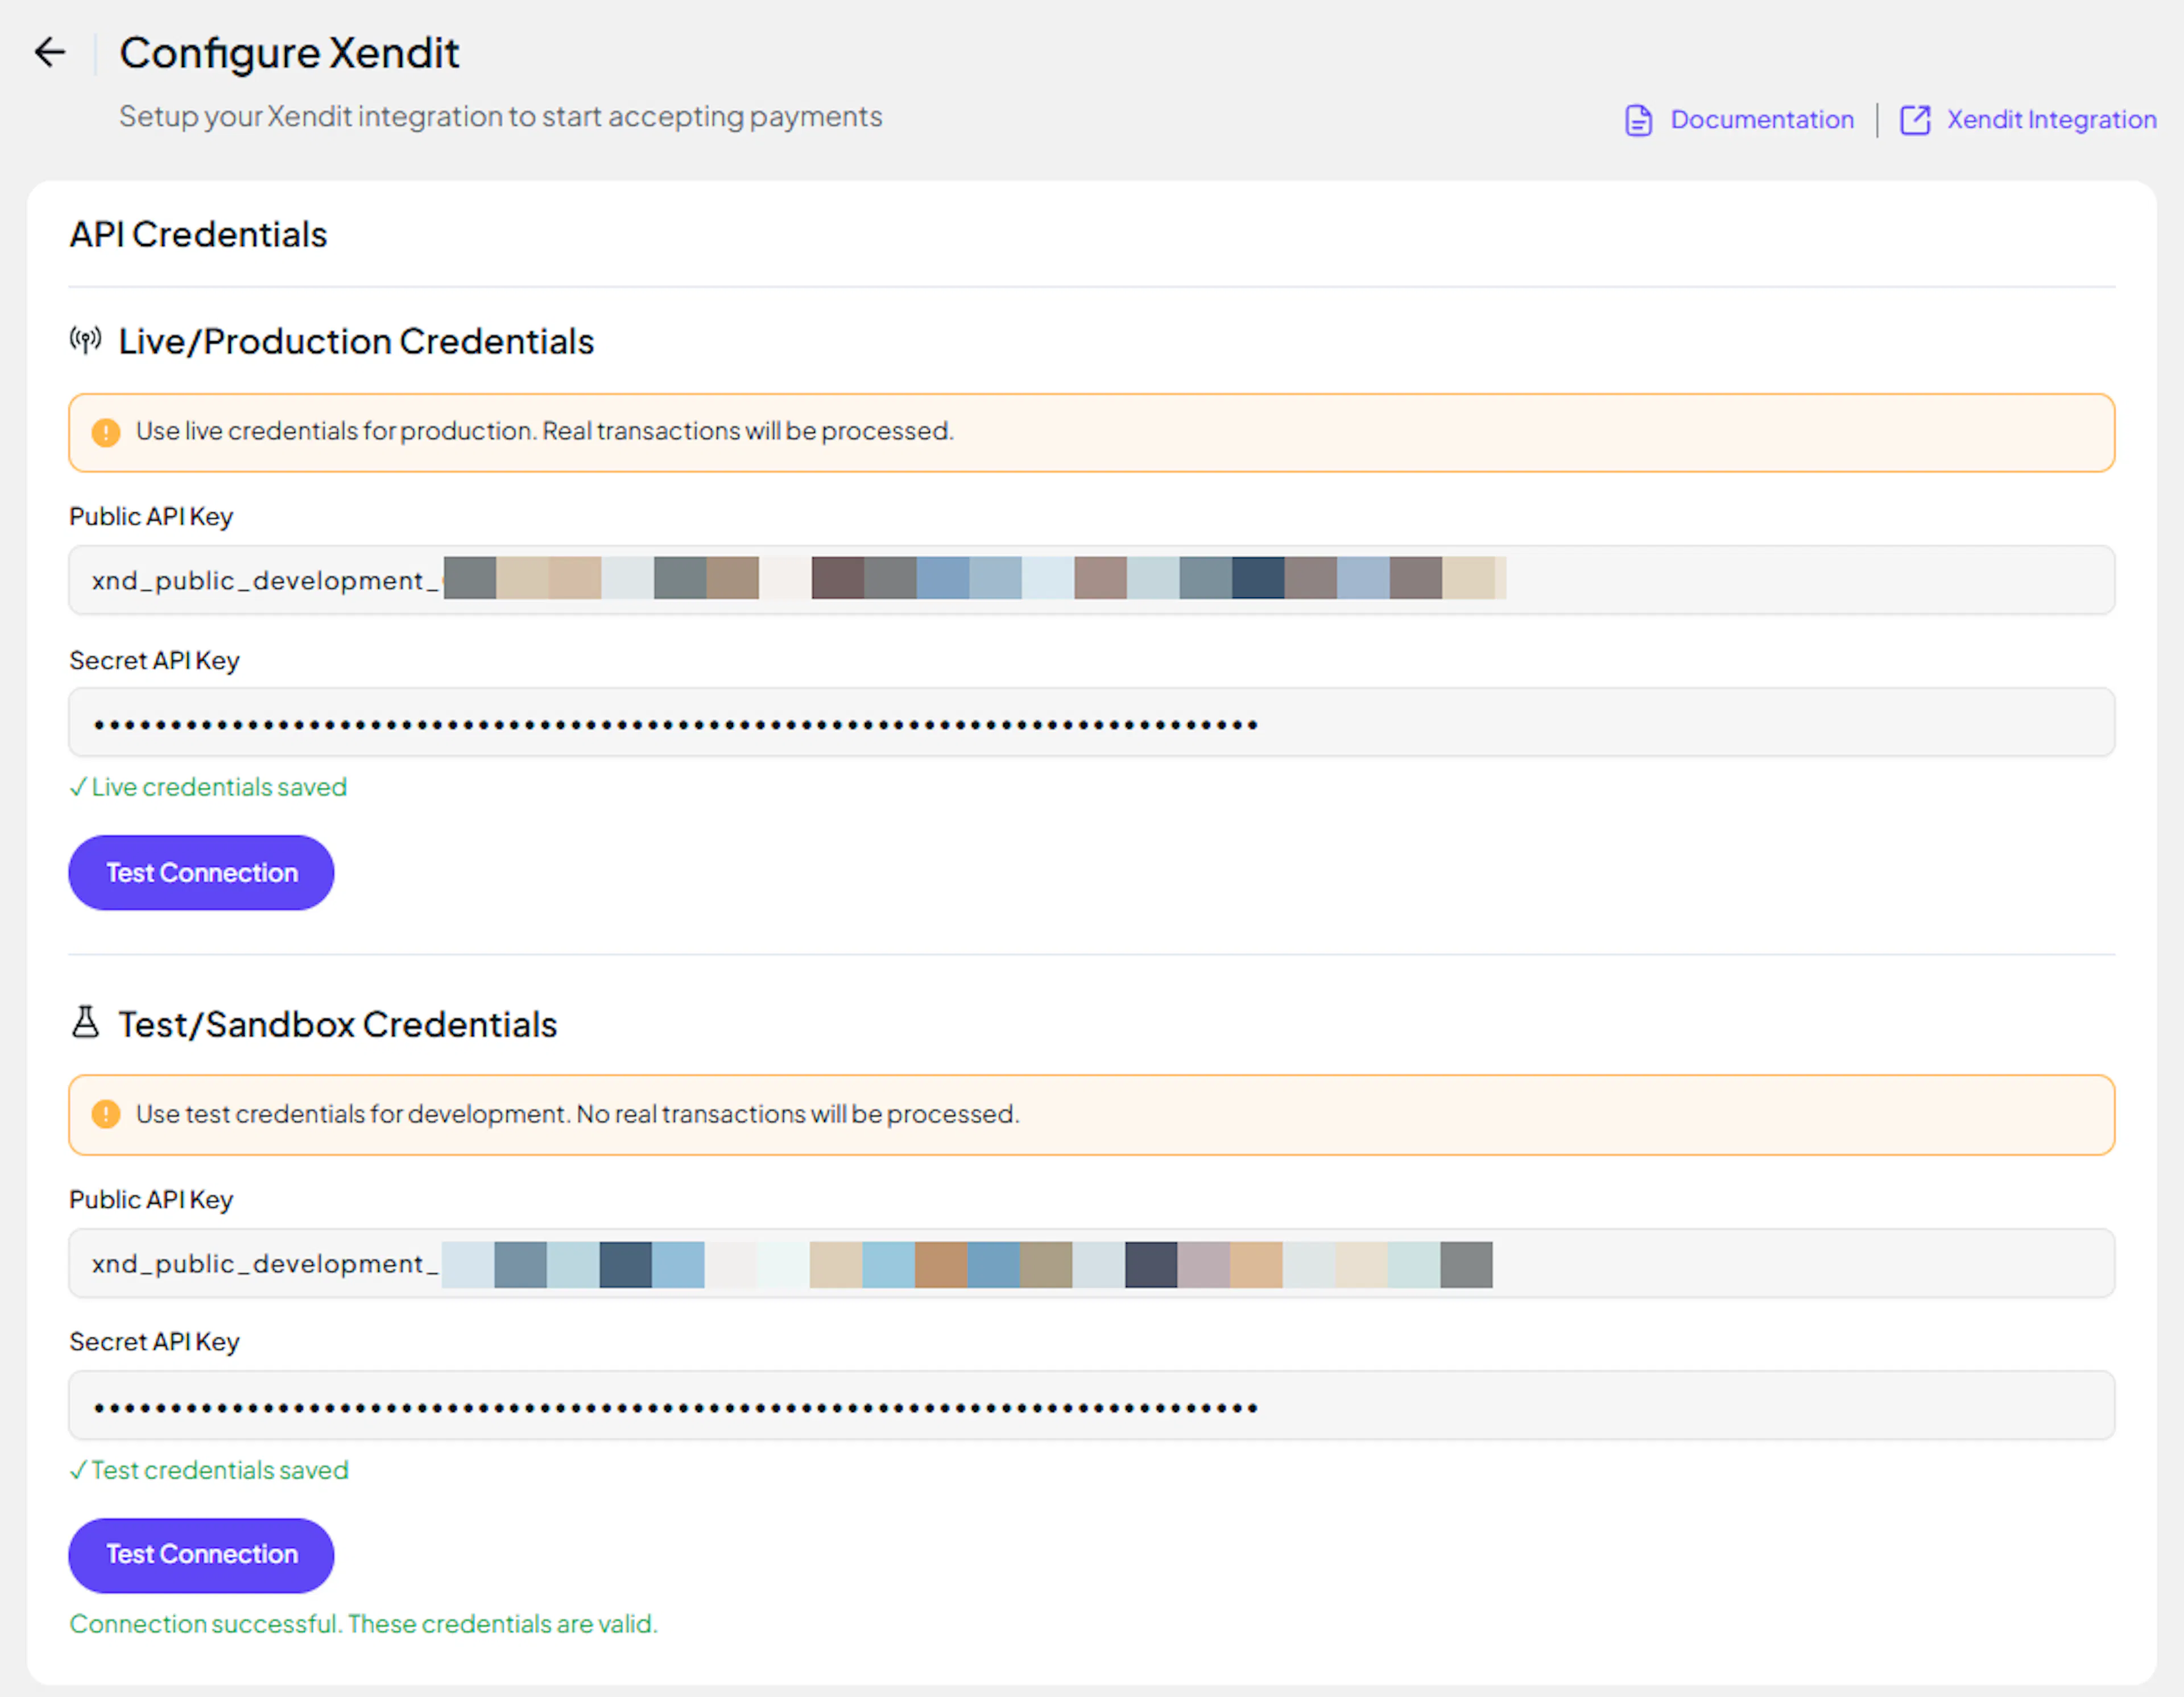The width and height of the screenshot is (2184, 1697).
Task: Click the Test credentials saved checkmark
Action: coord(78,1471)
